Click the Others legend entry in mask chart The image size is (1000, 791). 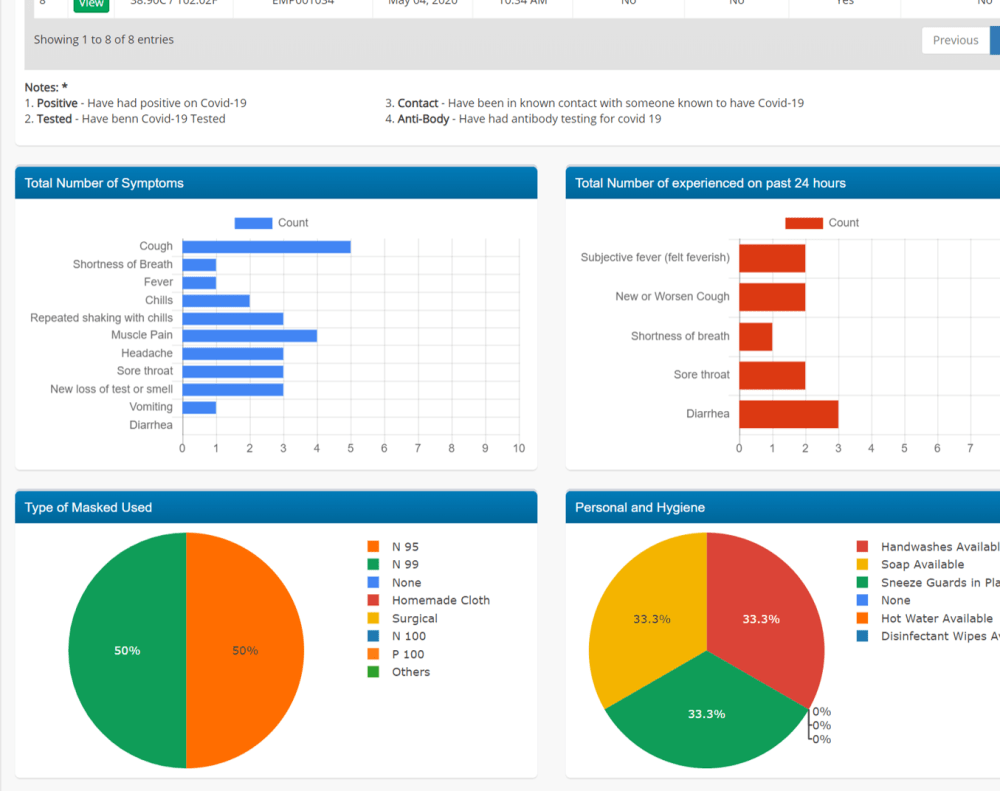pos(399,672)
